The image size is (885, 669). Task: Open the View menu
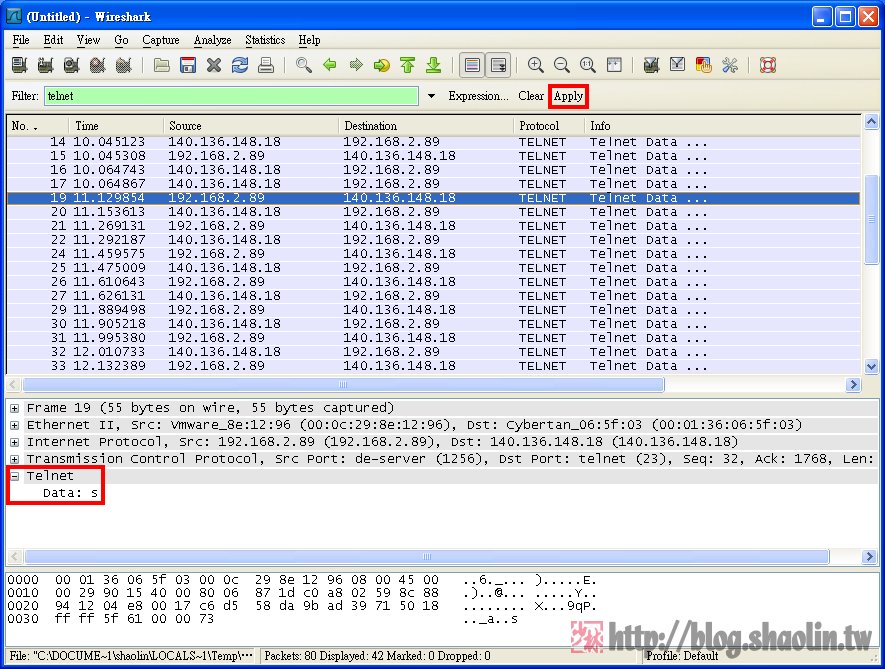click(89, 40)
